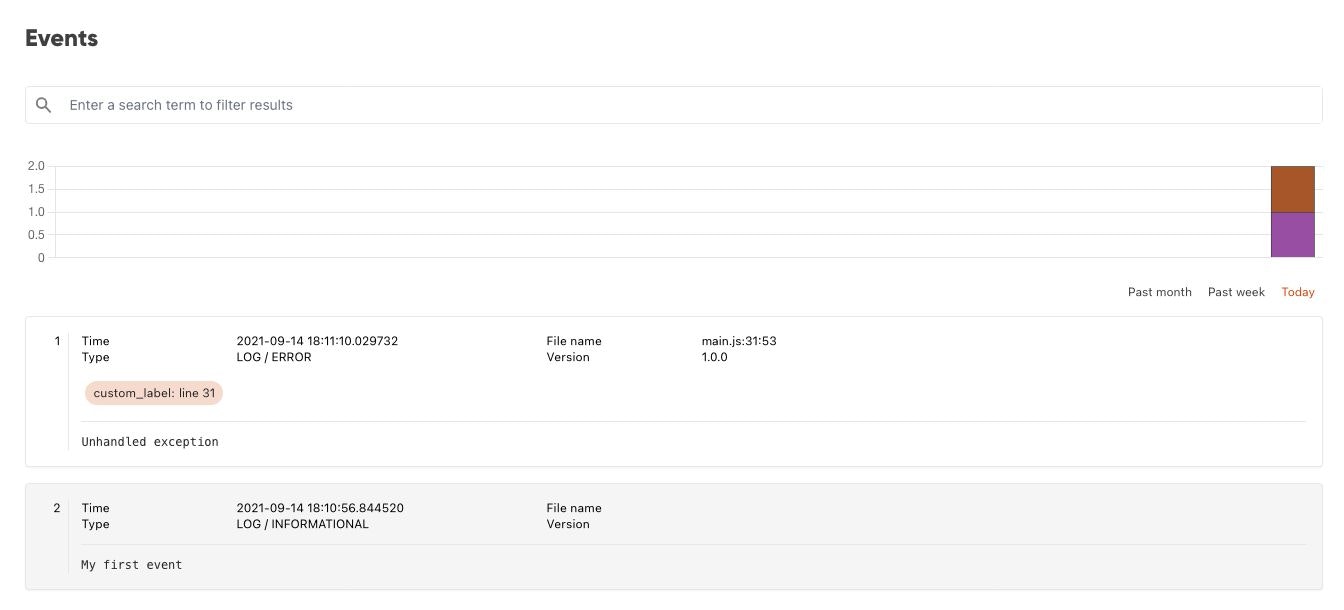
Task: Switch chart range to Past week
Action: pyautogui.click(x=1236, y=292)
